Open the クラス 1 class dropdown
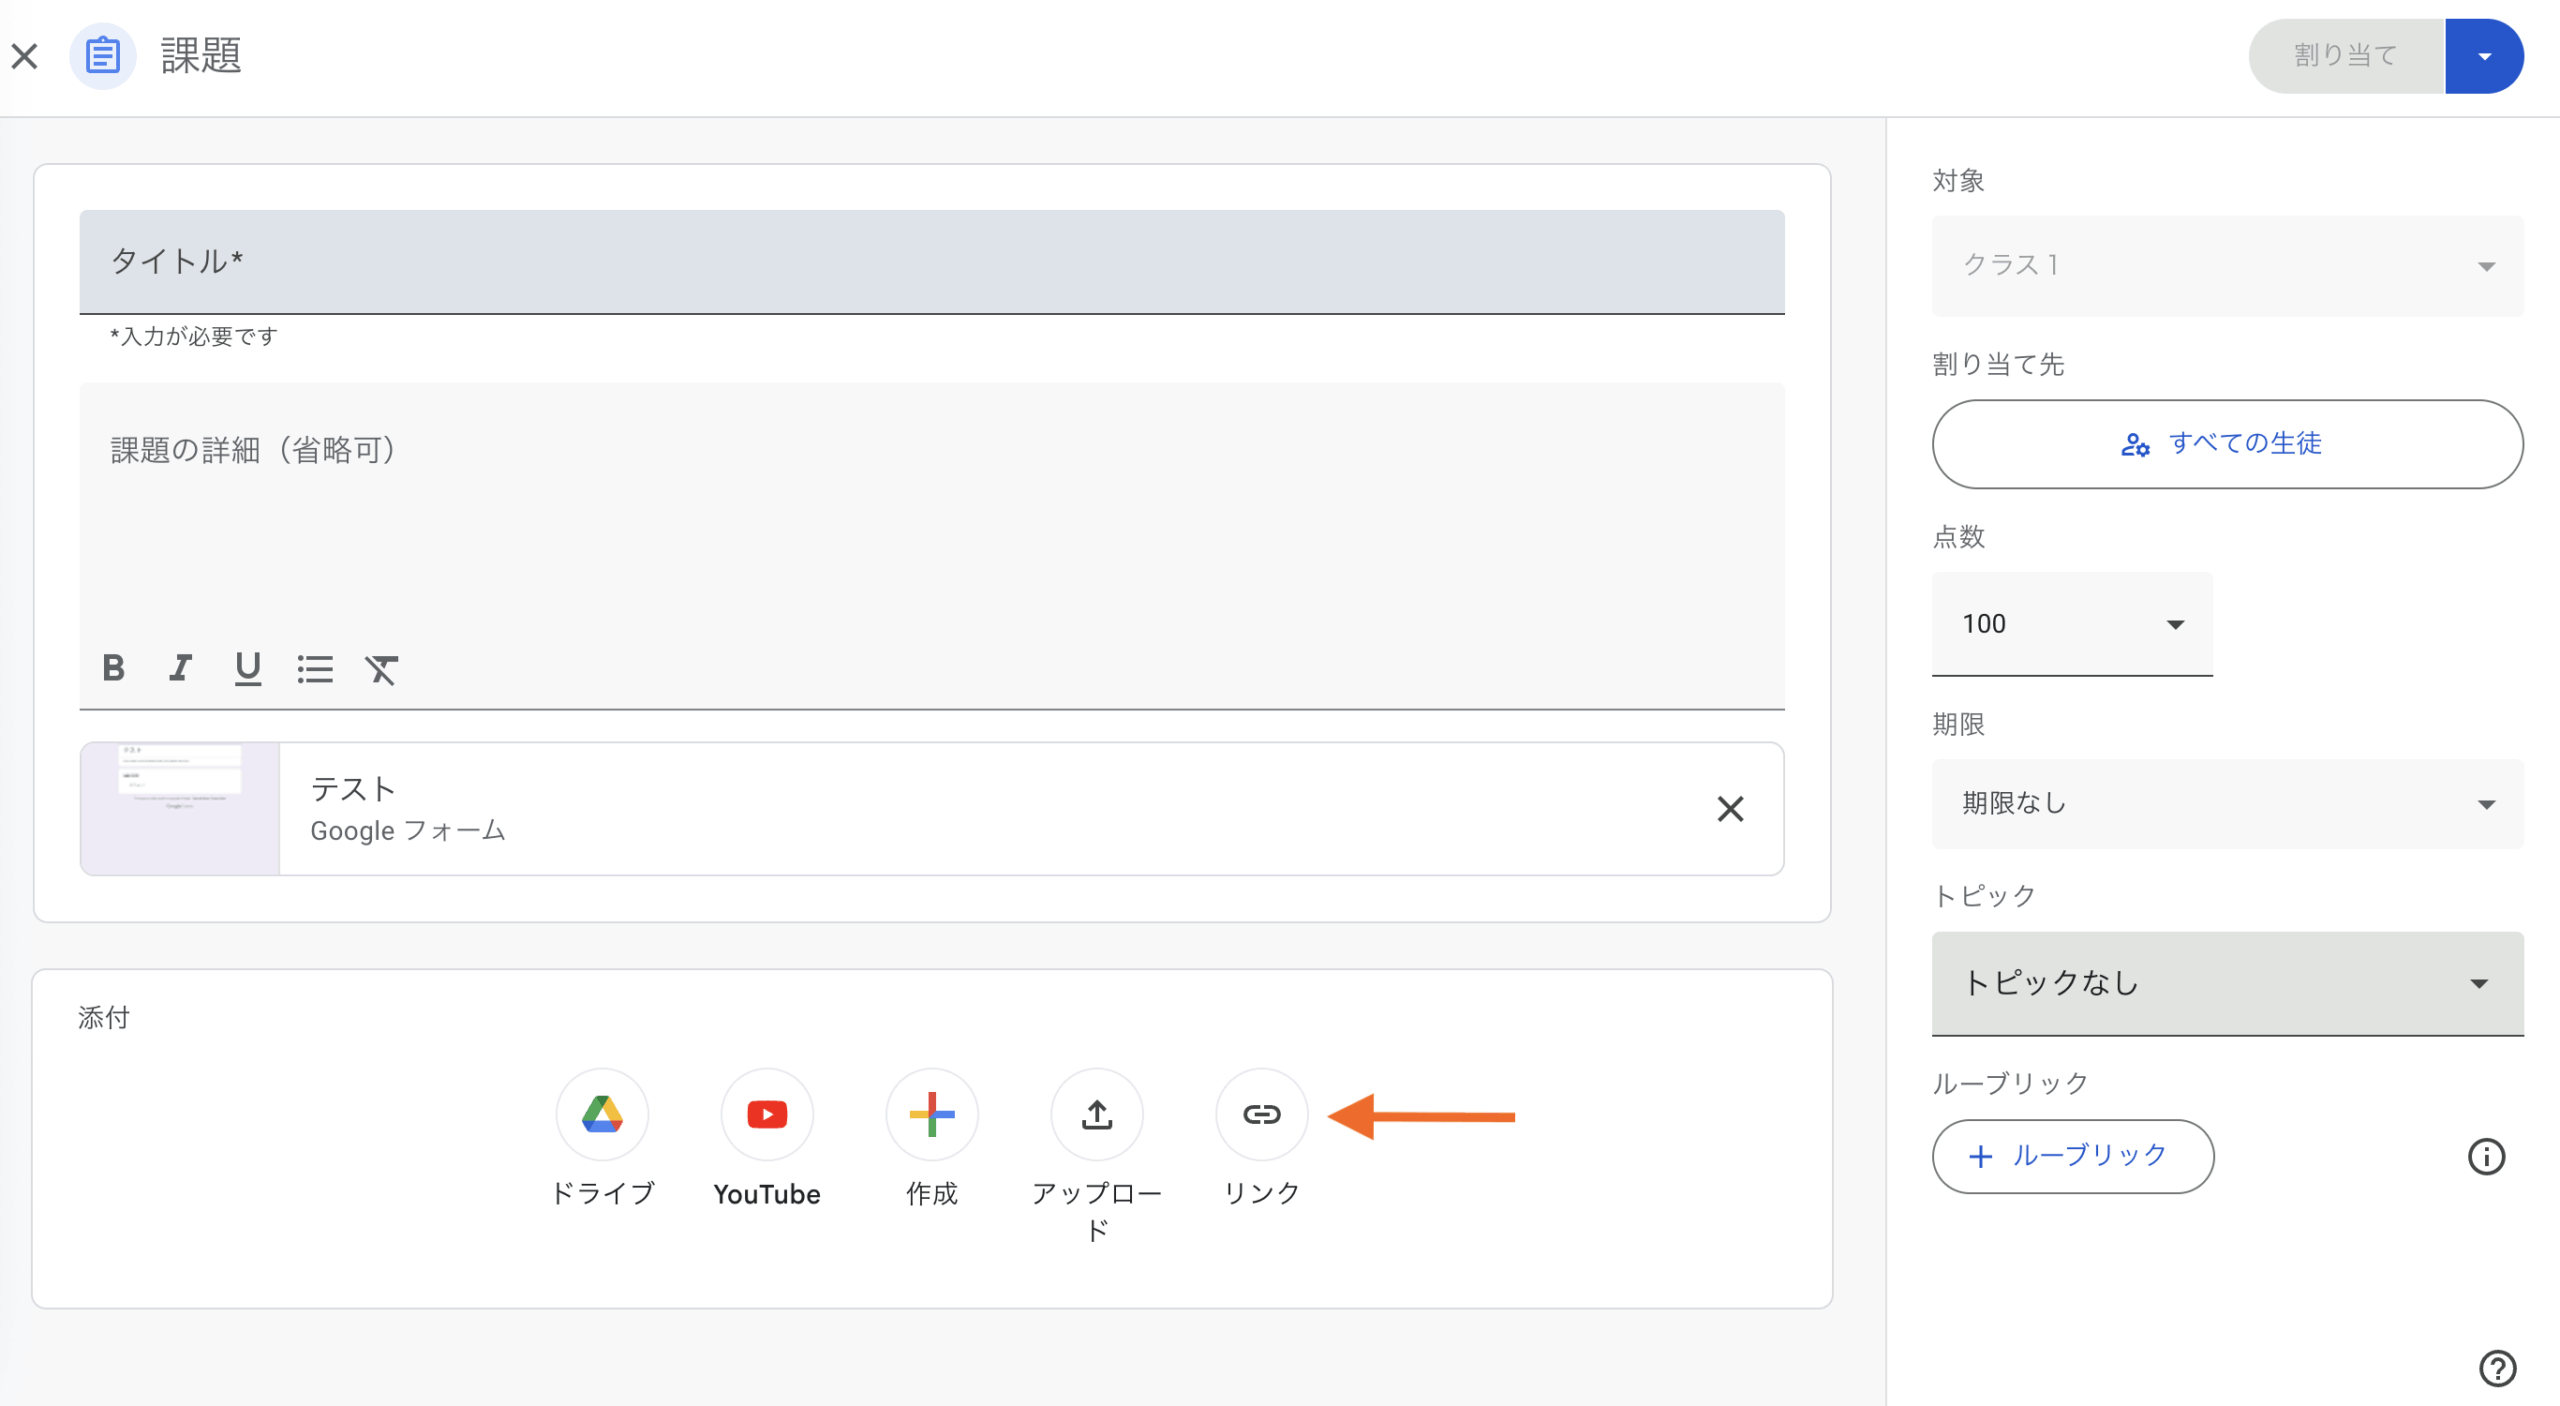Viewport: 2560px width, 1406px height. tap(2228, 265)
